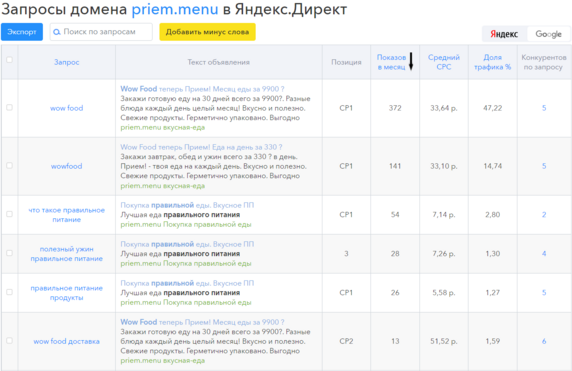Open query полезный ужин правильное питание
This screenshot has width=572, height=371.
(66, 254)
